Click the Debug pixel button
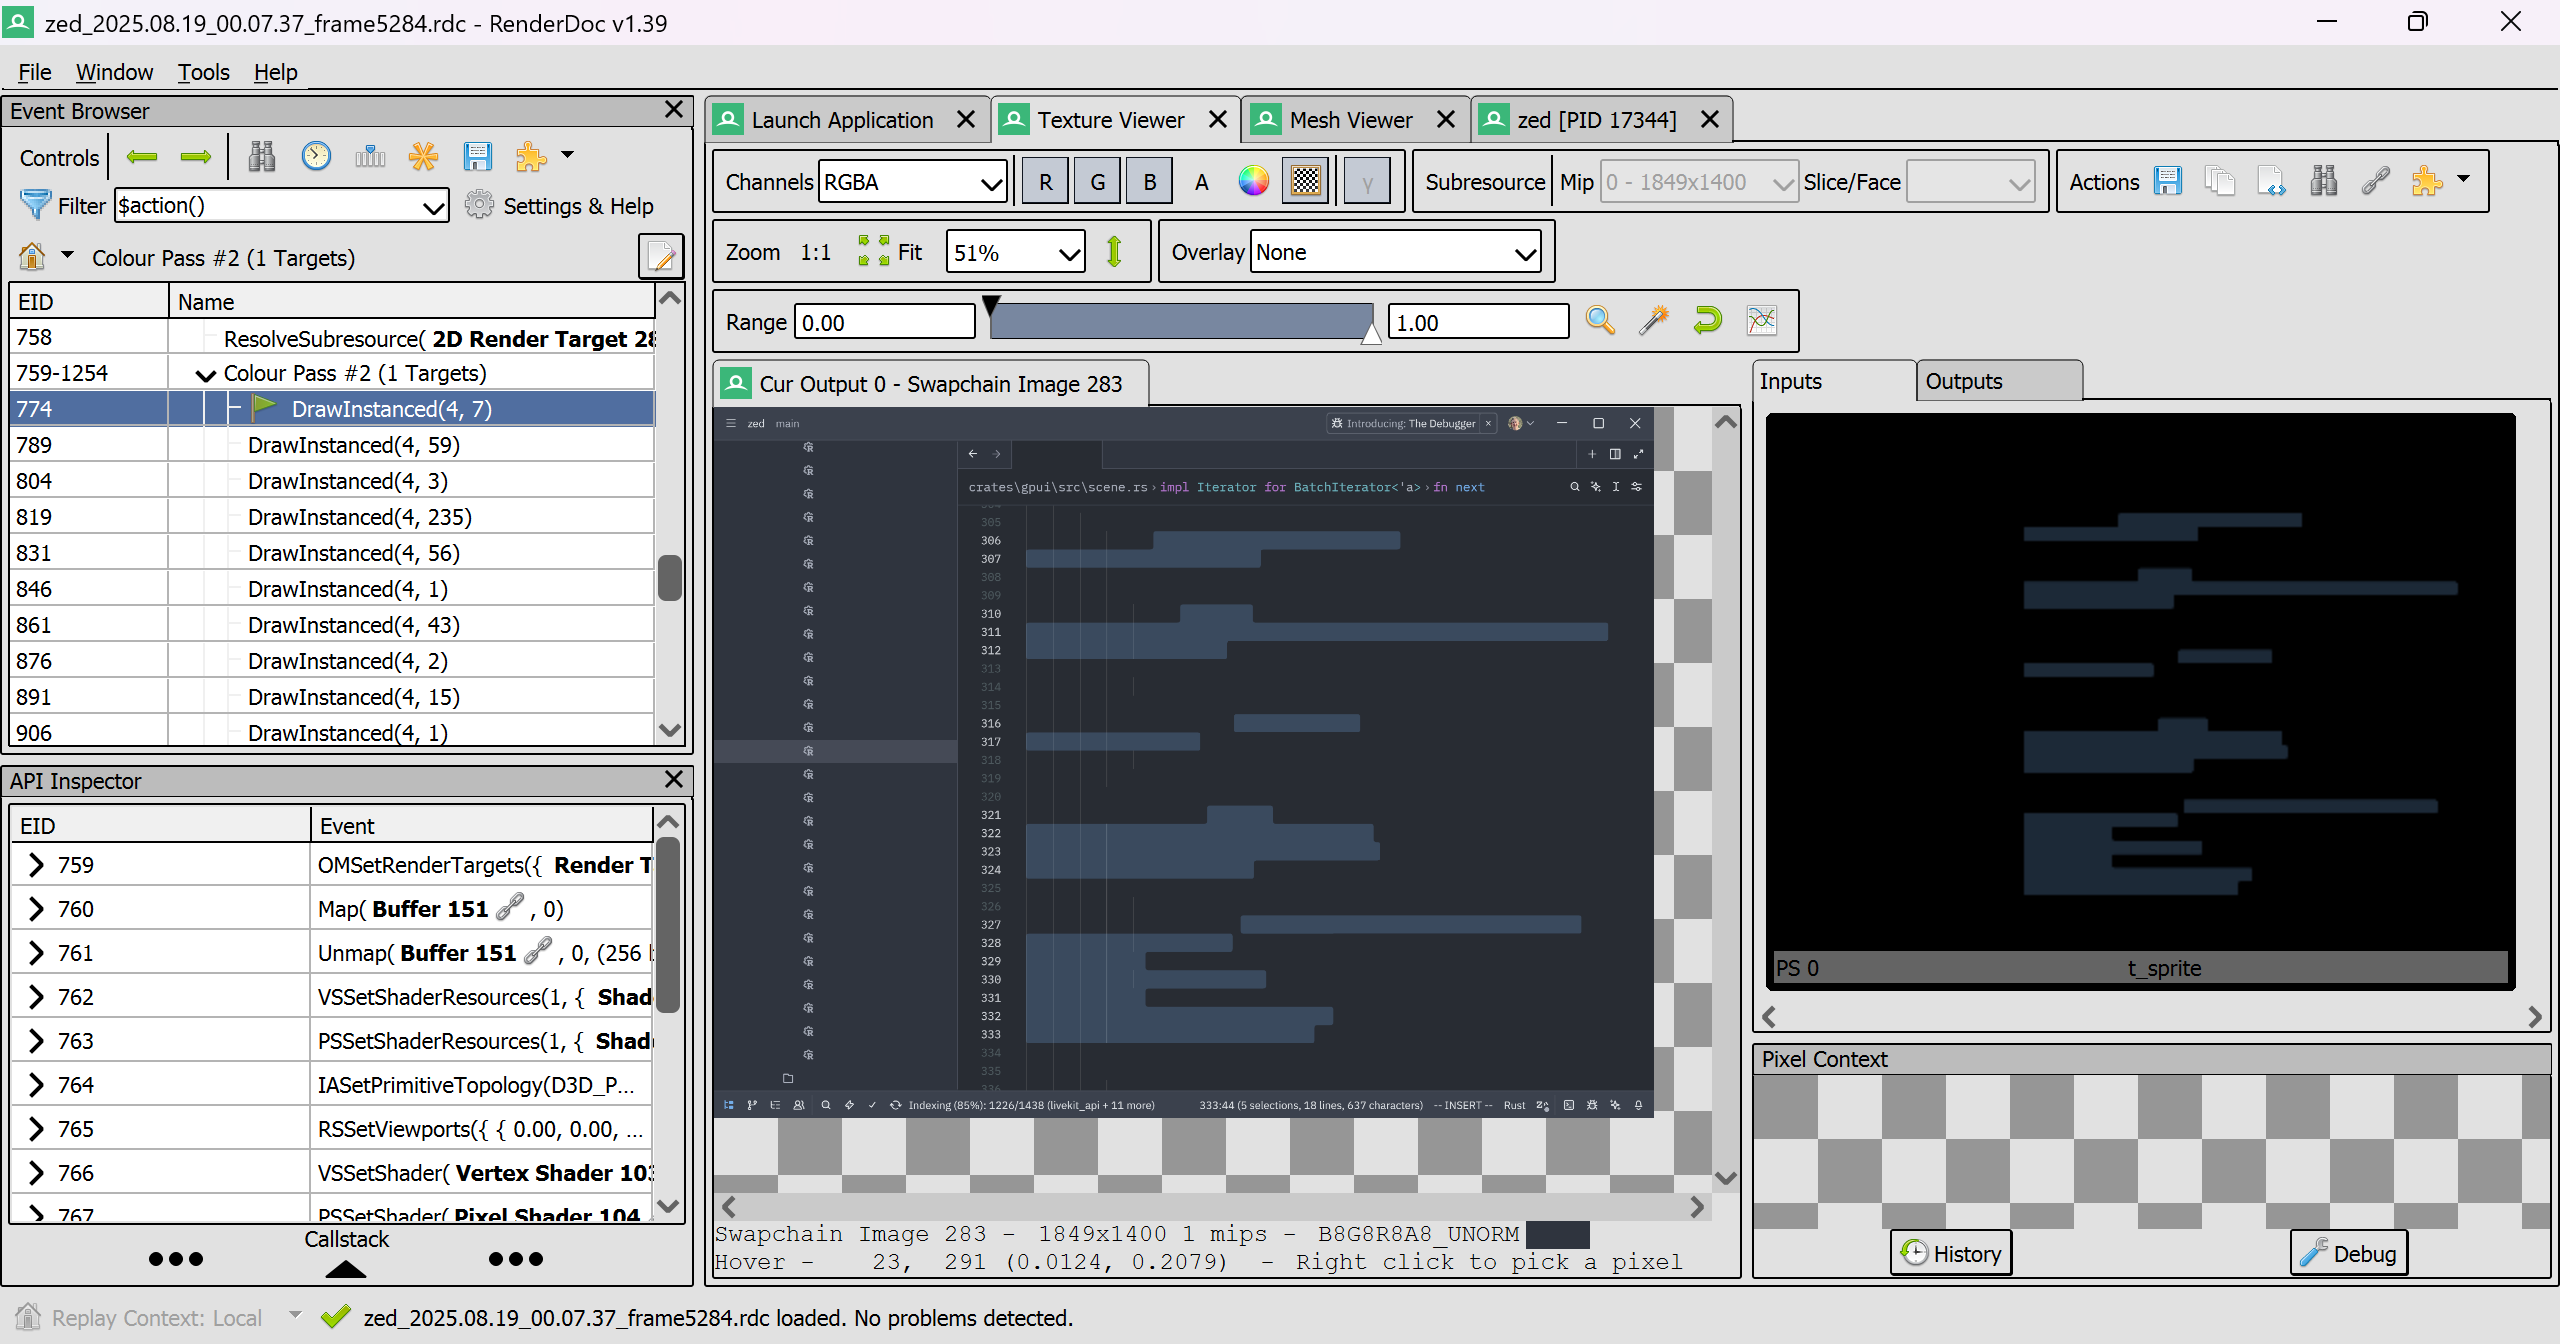 (2348, 1252)
